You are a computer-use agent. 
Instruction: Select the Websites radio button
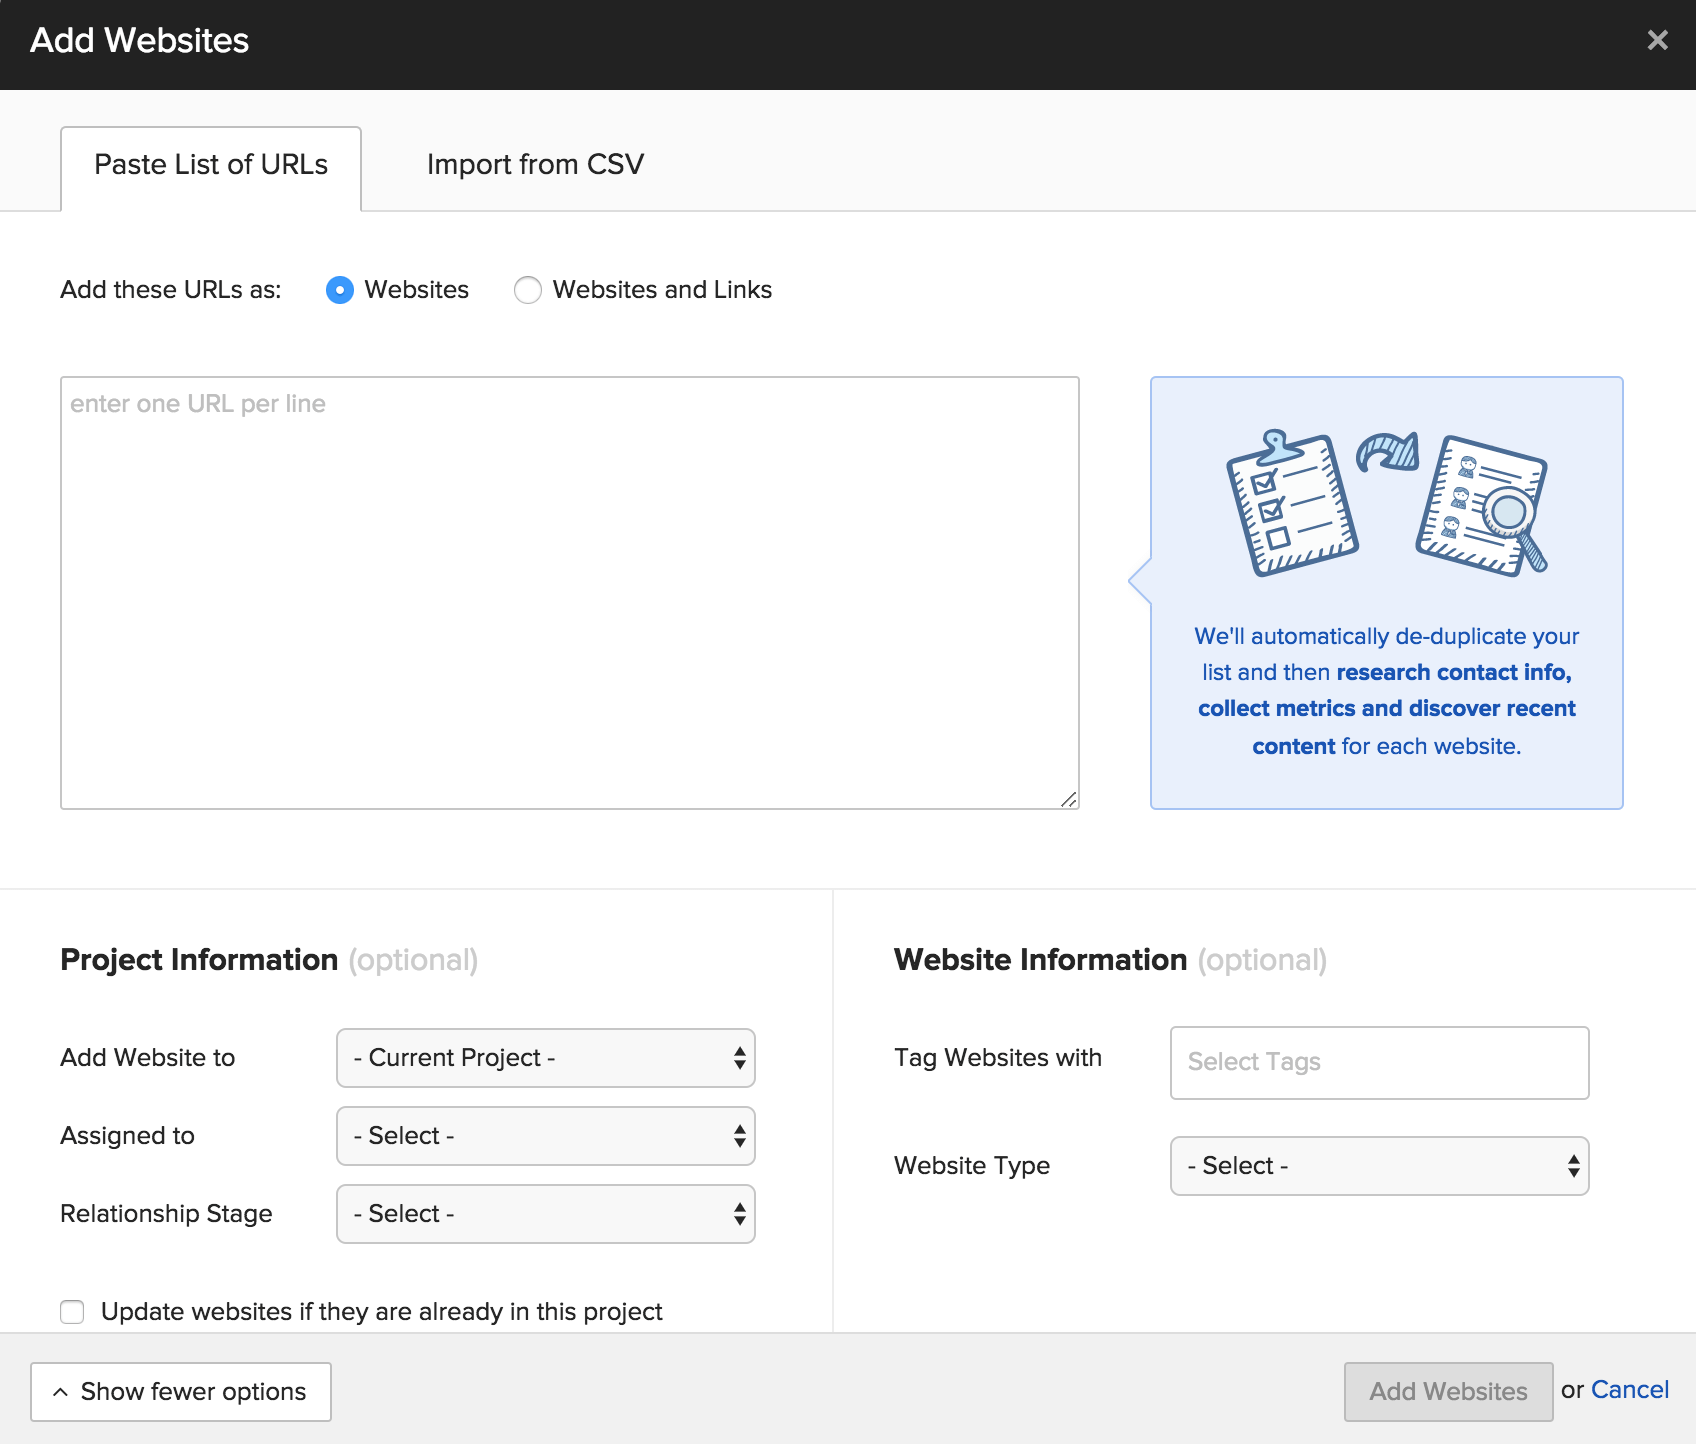pyautogui.click(x=340, y=290)
